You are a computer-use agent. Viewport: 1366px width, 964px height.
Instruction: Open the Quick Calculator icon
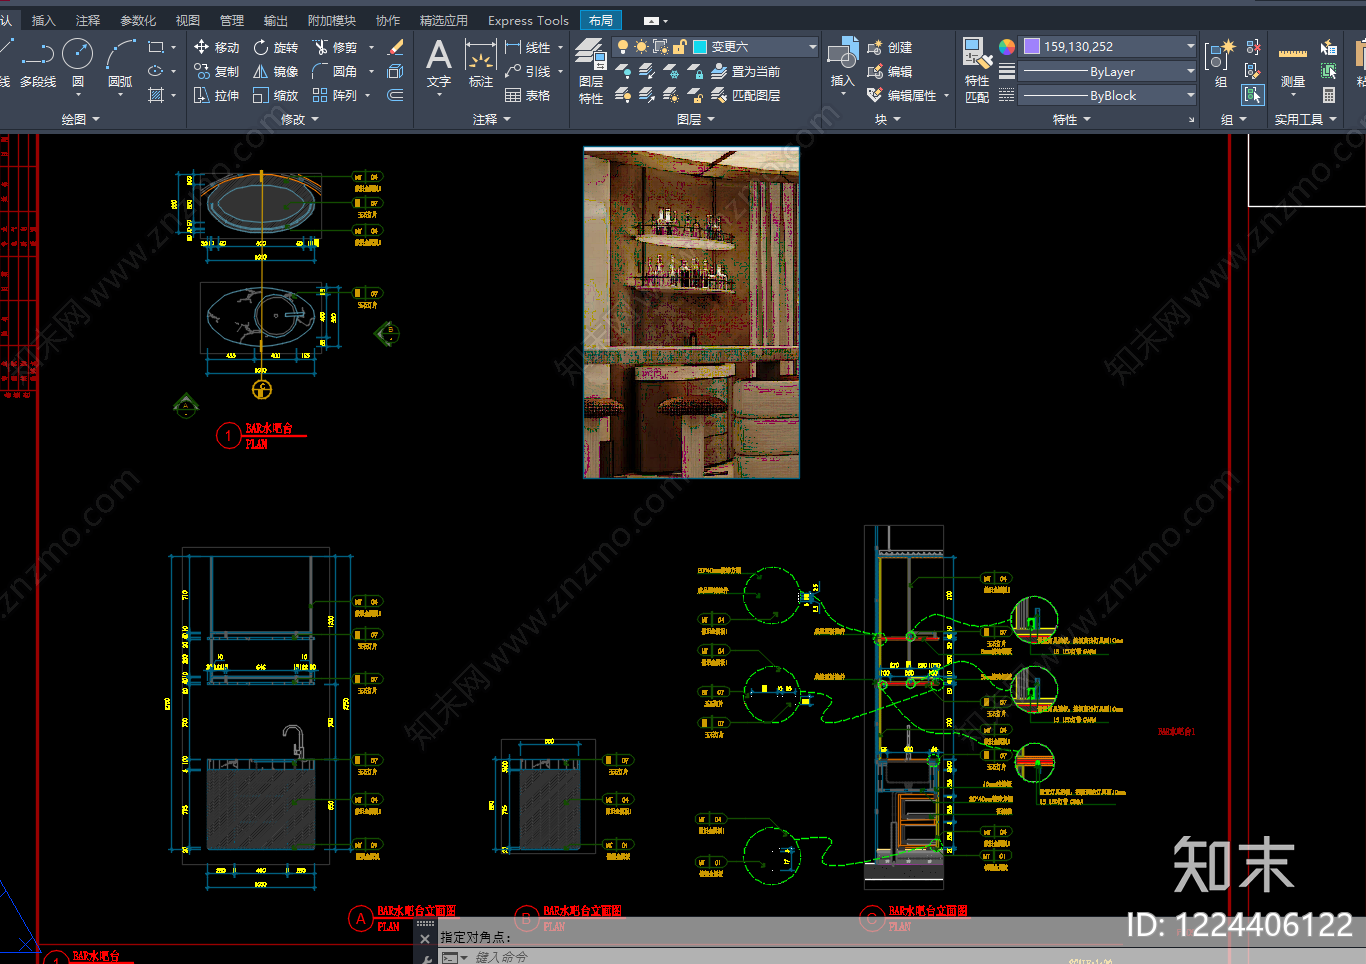(x=1329, y=95)
